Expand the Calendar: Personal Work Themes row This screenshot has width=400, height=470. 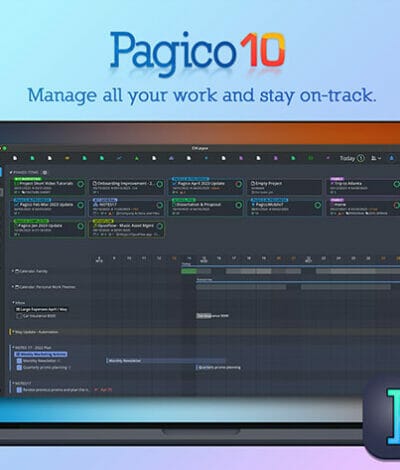[13, 287]
